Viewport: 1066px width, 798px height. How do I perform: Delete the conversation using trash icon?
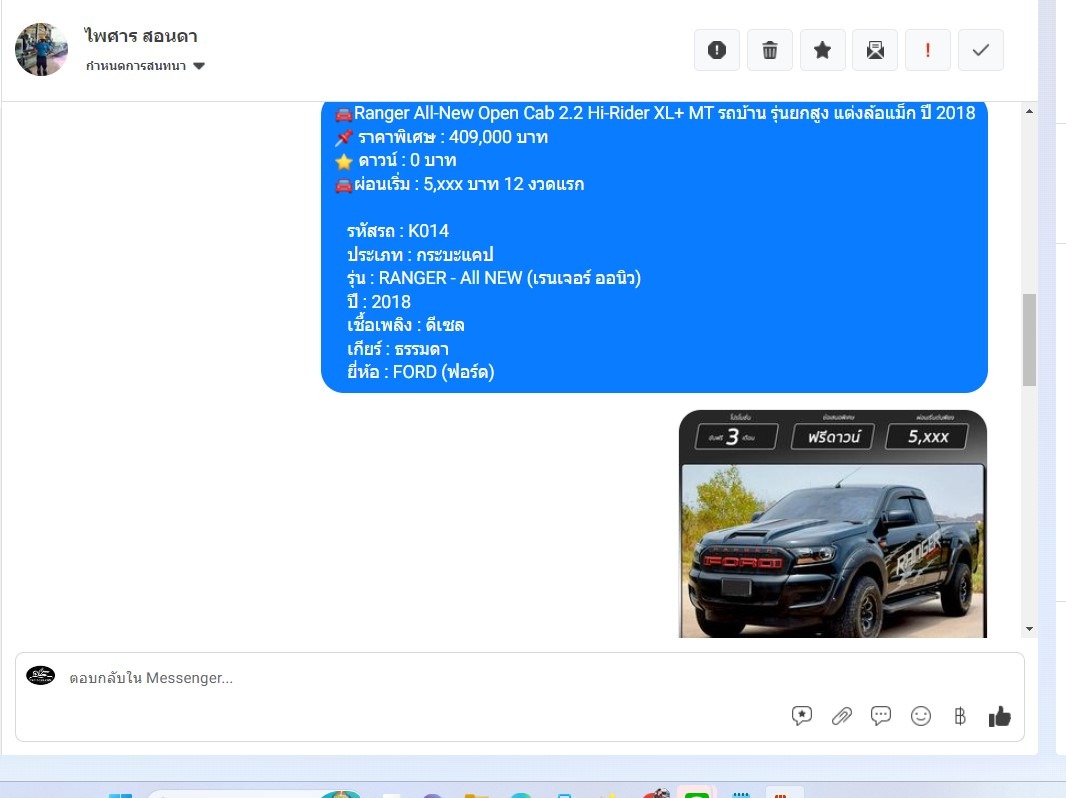click(x=770, y=50)
